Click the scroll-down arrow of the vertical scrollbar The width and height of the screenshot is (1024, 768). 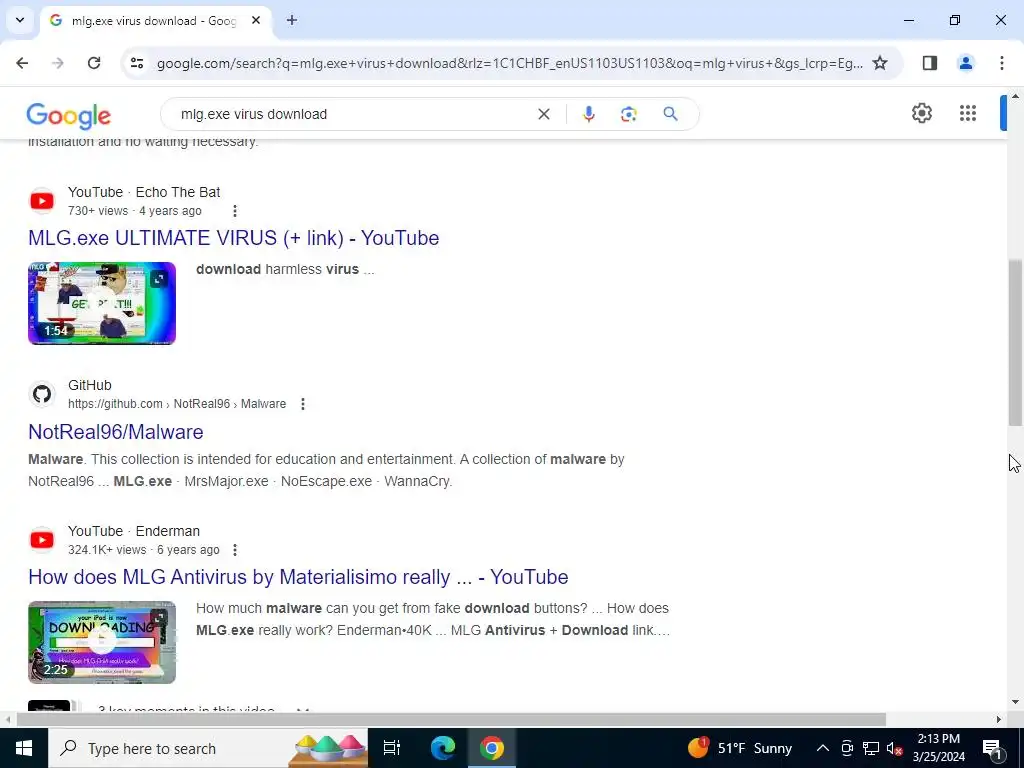pyautogui.click(x=1015, y=702)
